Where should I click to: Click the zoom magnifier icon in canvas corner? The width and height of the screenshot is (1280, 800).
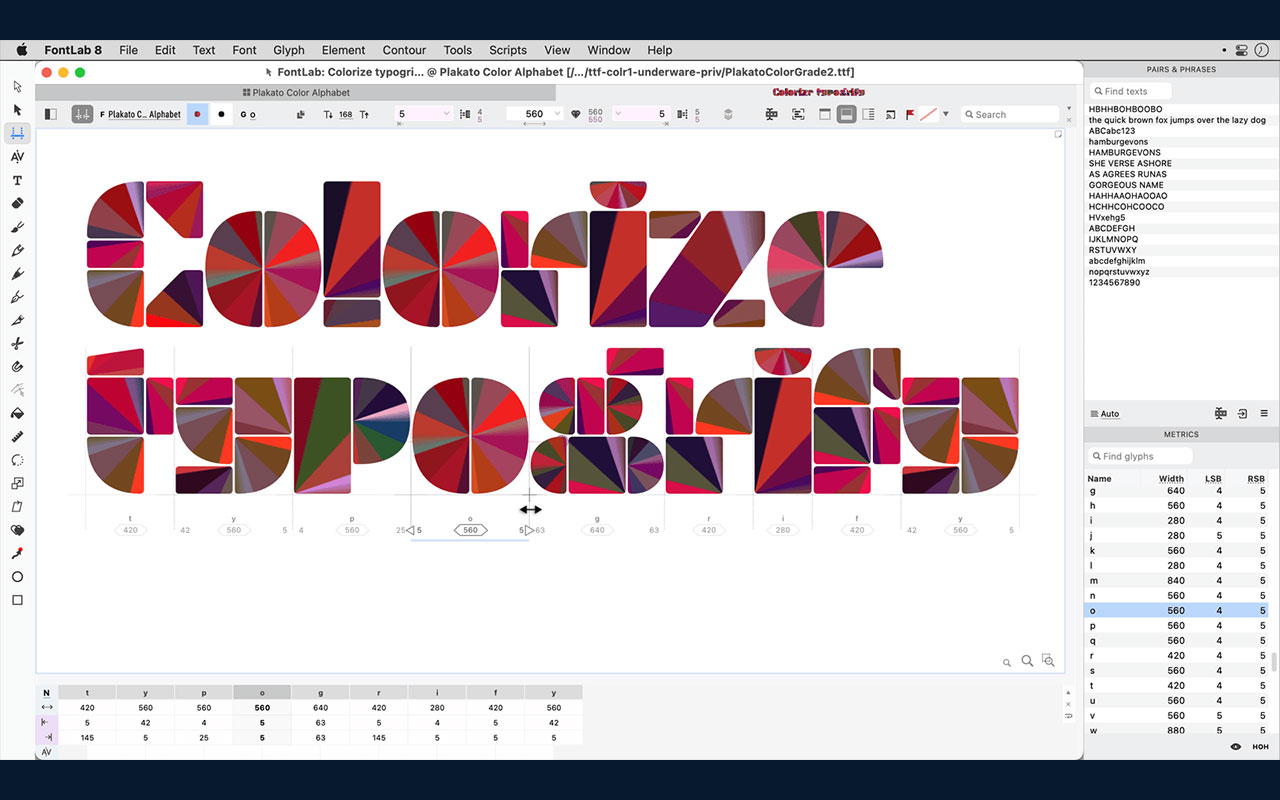click(1027, 661)
